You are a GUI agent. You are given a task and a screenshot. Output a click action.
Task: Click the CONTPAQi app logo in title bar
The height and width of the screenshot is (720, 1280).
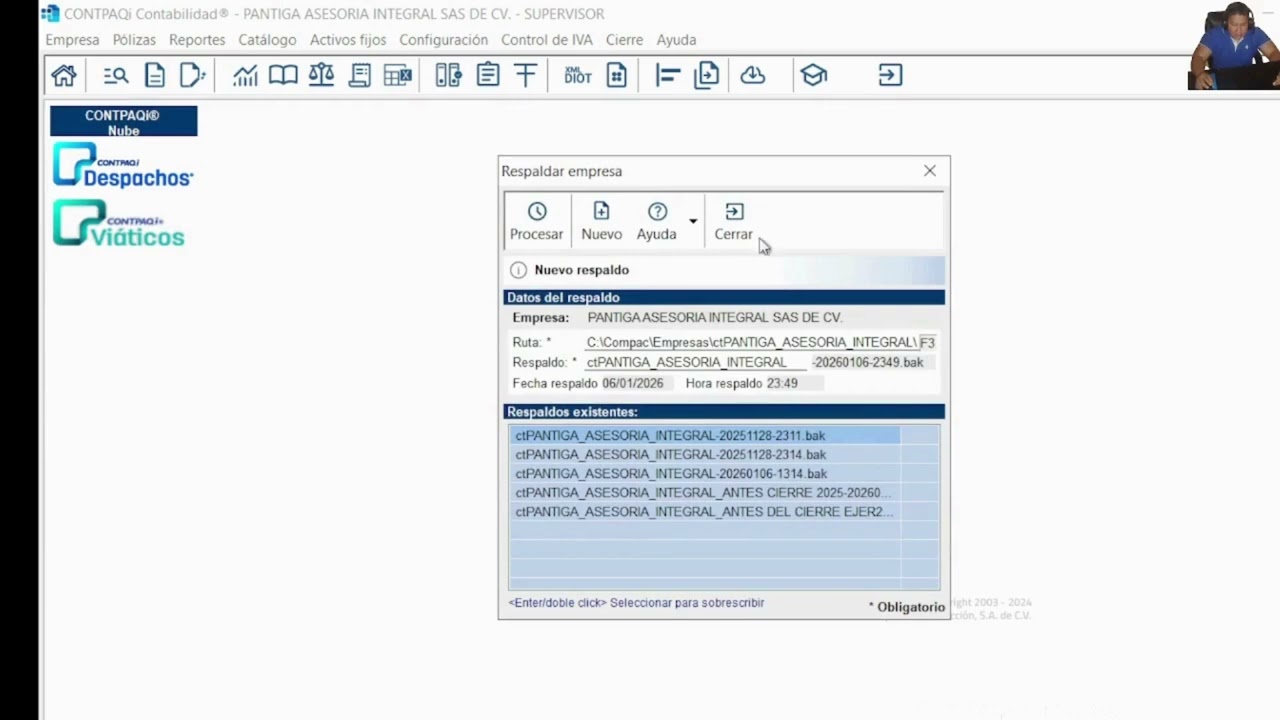[50, 14]
